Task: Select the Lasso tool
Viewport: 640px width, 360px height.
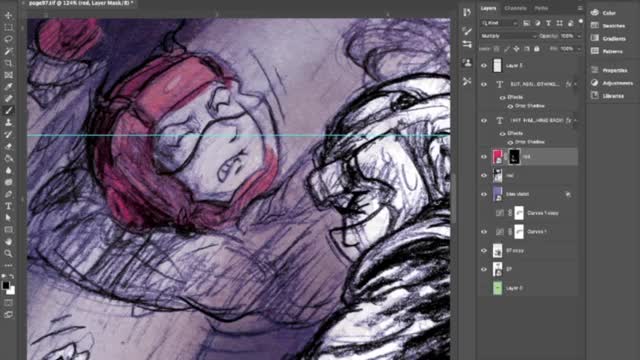Action: point(8,39)
